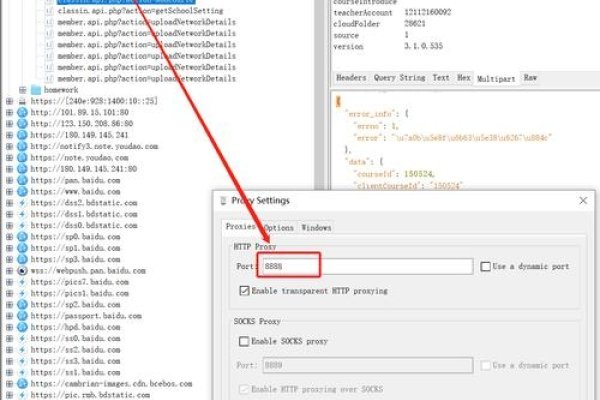Select the Raw view tab

tap(530, 77)
